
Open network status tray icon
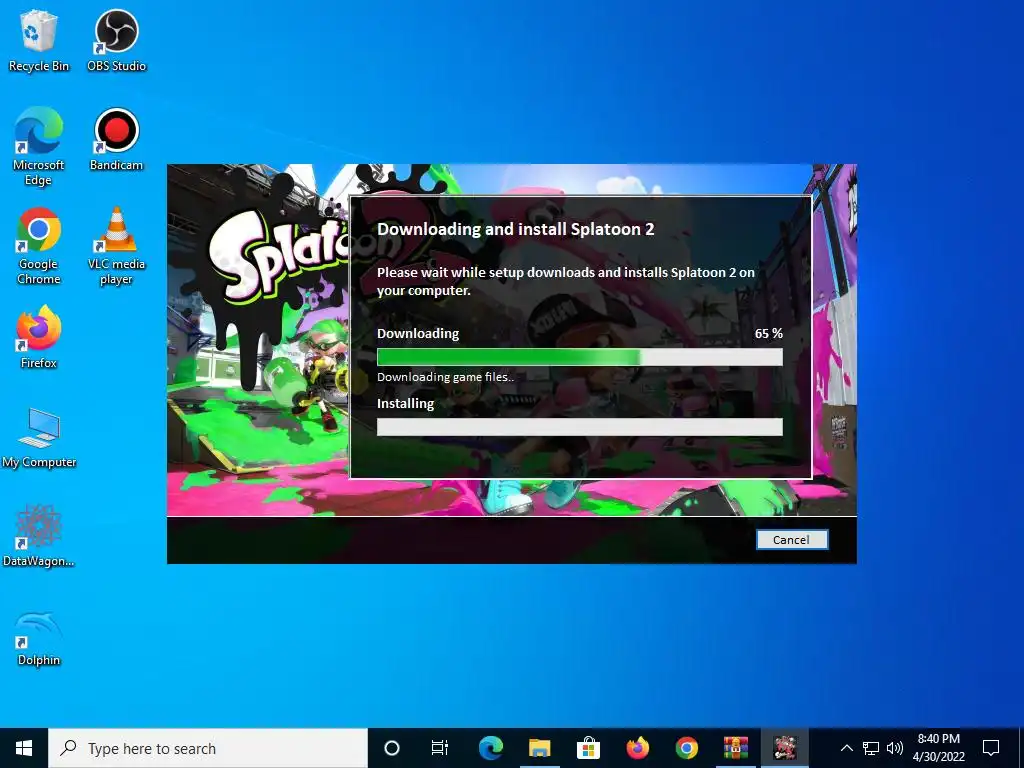871,748
